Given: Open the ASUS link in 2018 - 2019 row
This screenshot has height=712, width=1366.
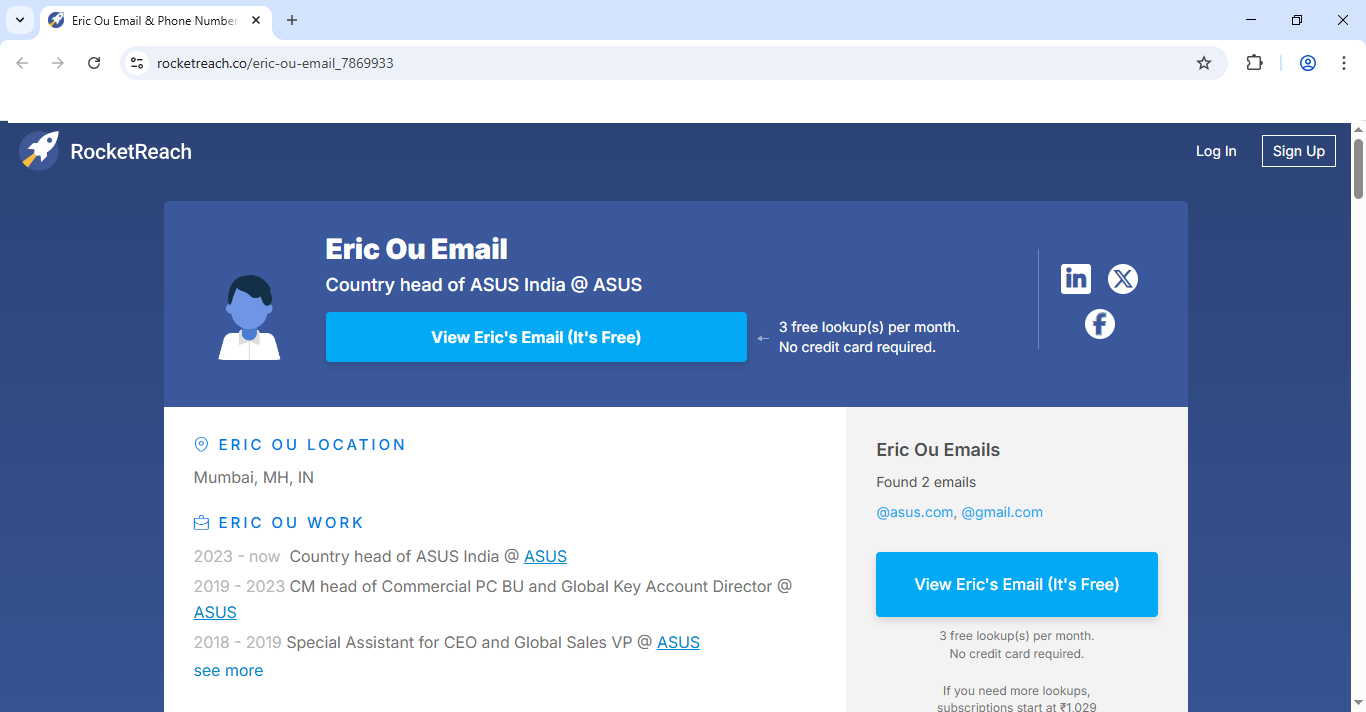Looking at the screenshot, I should coord(678,642).
